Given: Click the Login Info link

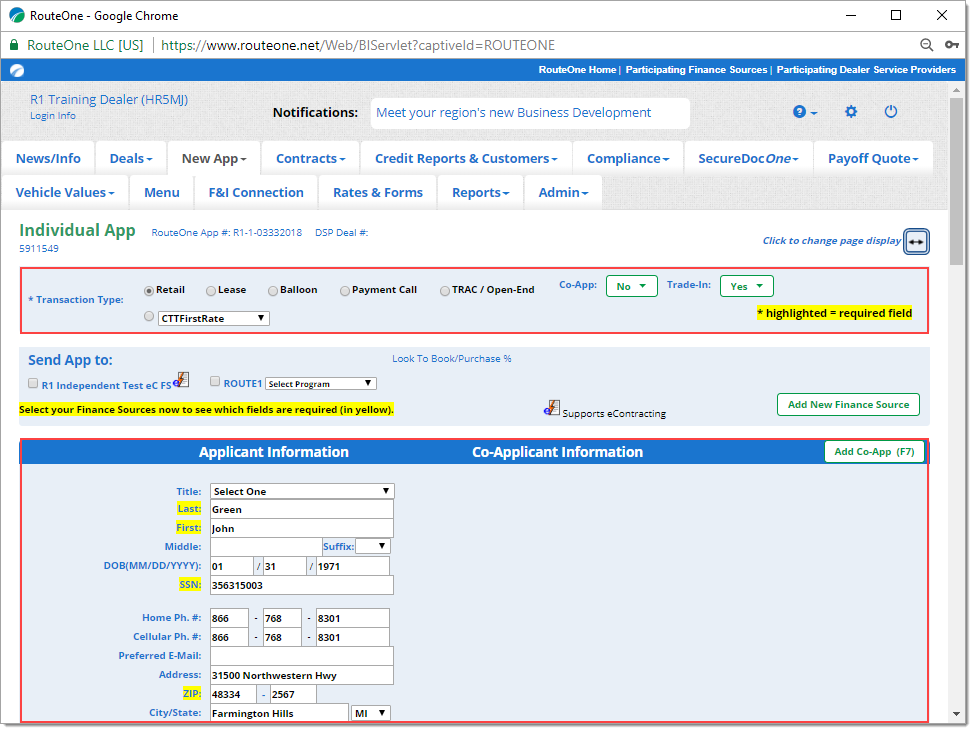Looking at the screenshot, I should (x=53, y=116).
